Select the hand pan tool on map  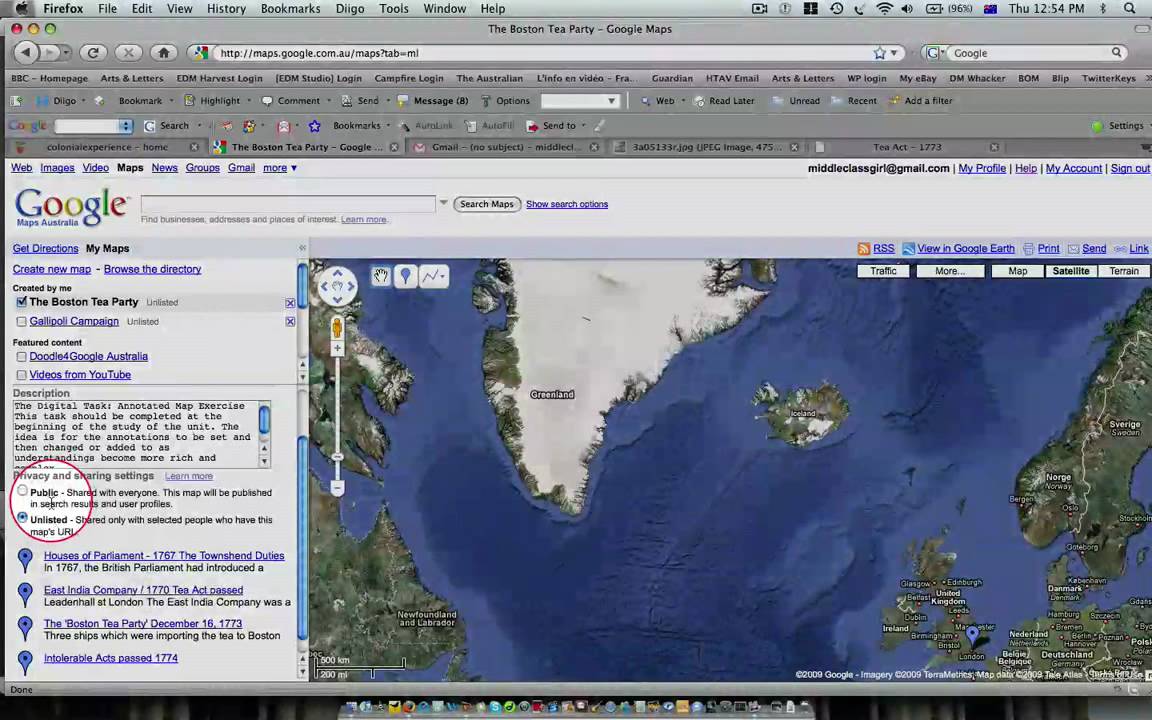coord(381,276)
